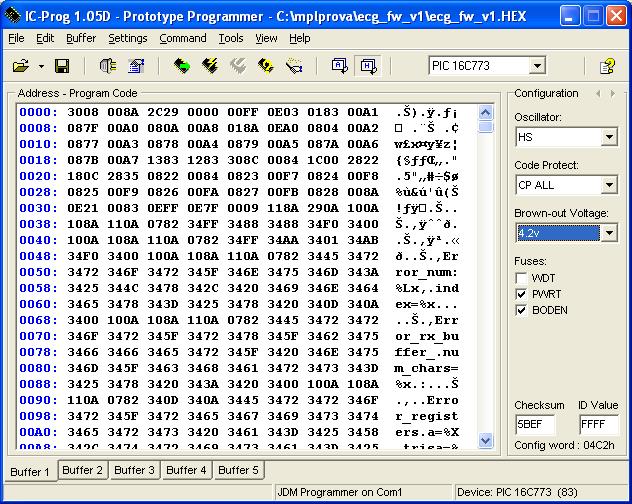Screen dimensions: 632x504
Task: Open the Code Protect CP ALL dropdown
Action: click(x=609, y=185)
